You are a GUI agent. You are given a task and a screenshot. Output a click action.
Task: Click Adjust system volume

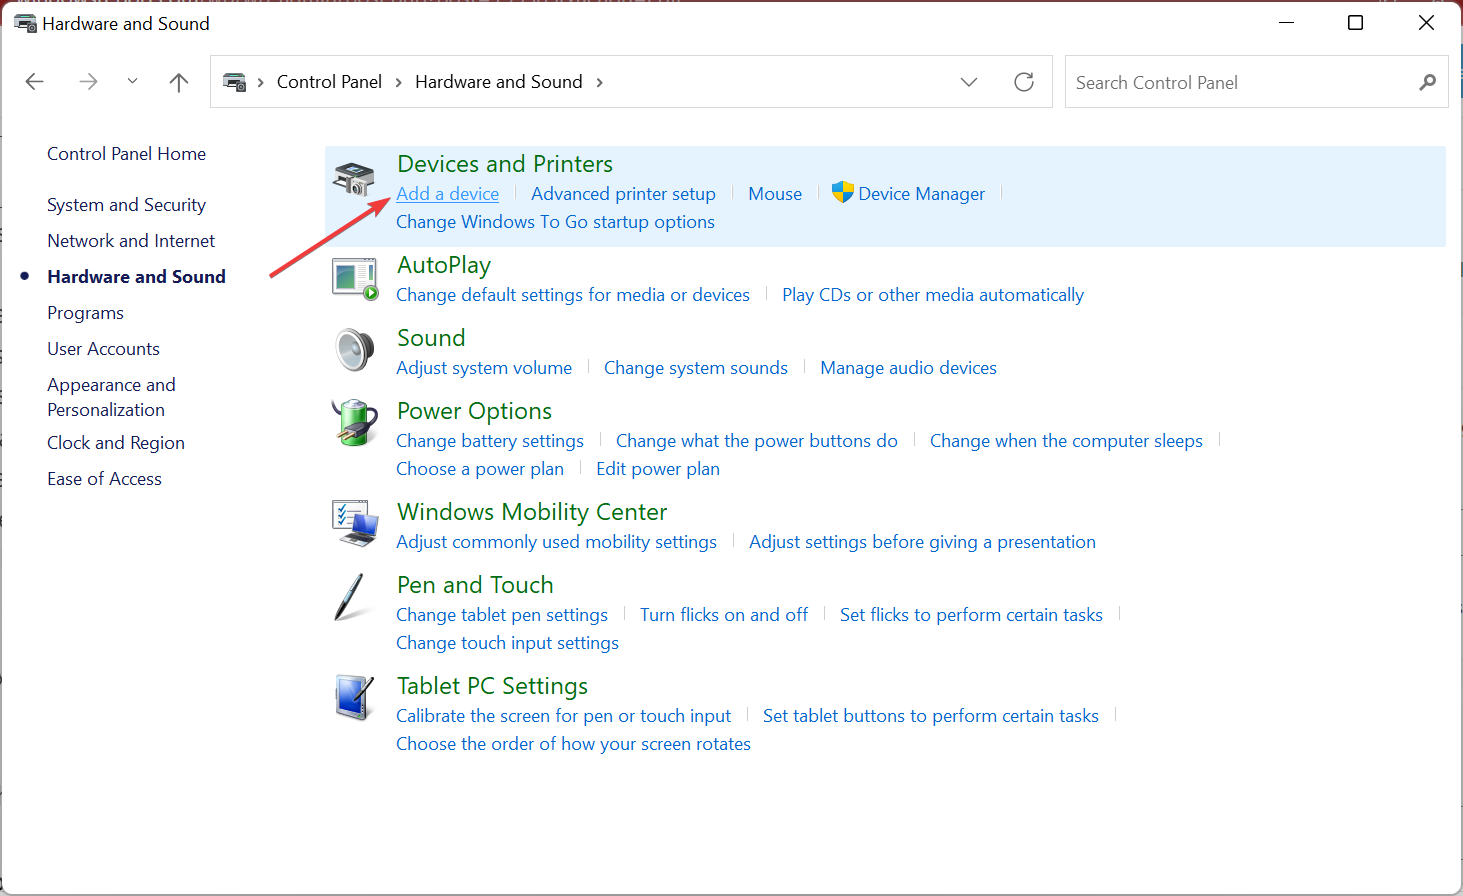(484, 368)
